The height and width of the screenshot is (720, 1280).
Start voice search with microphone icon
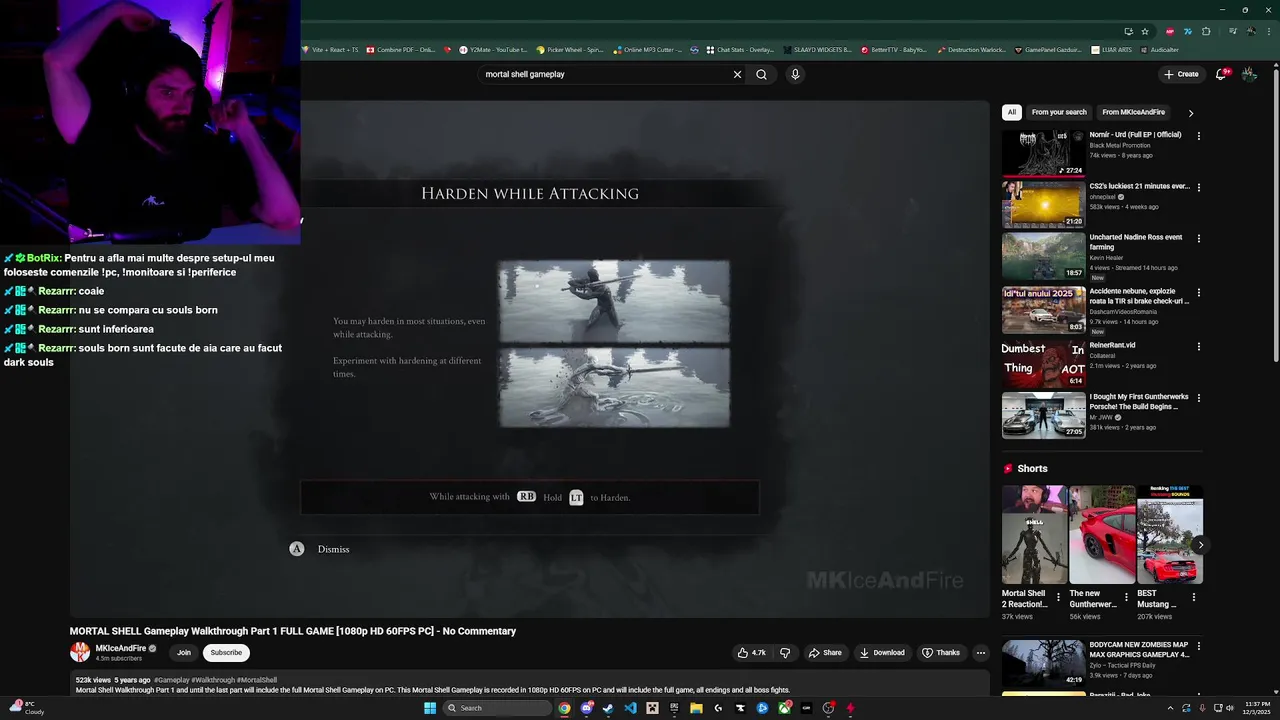[x=795, y=74]
